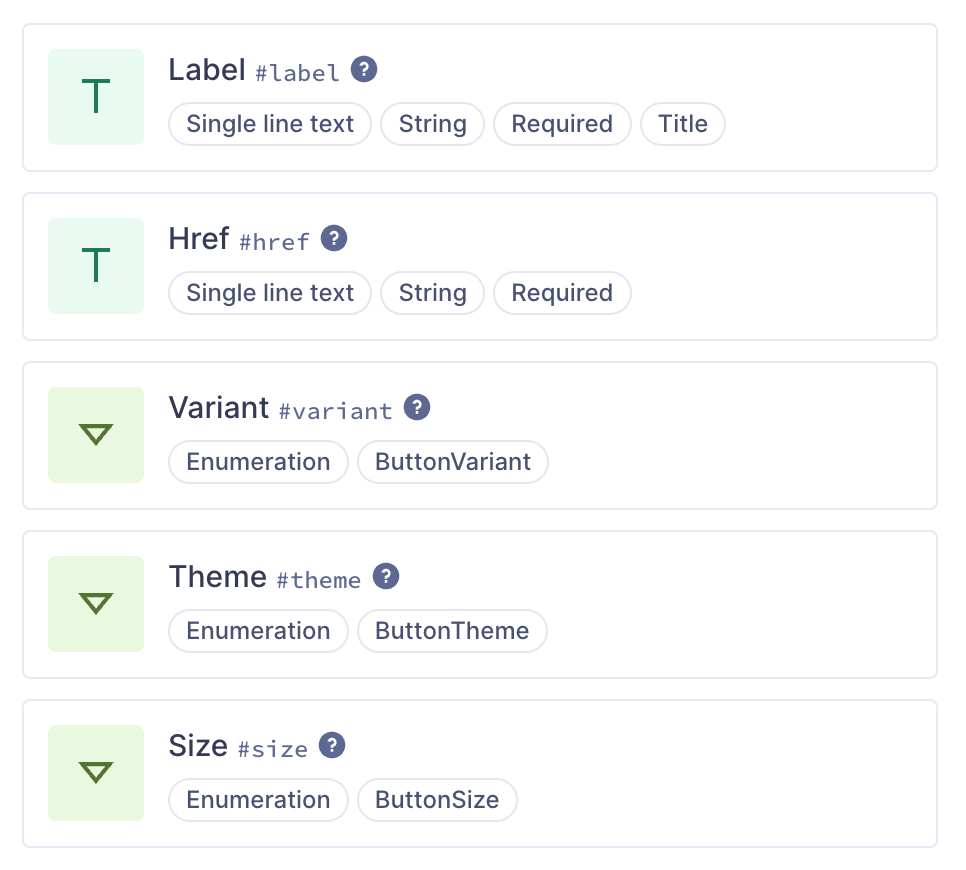966x870 pixels.
Task: Click the Label field text type icon
Action: click(x=96, y=97)
